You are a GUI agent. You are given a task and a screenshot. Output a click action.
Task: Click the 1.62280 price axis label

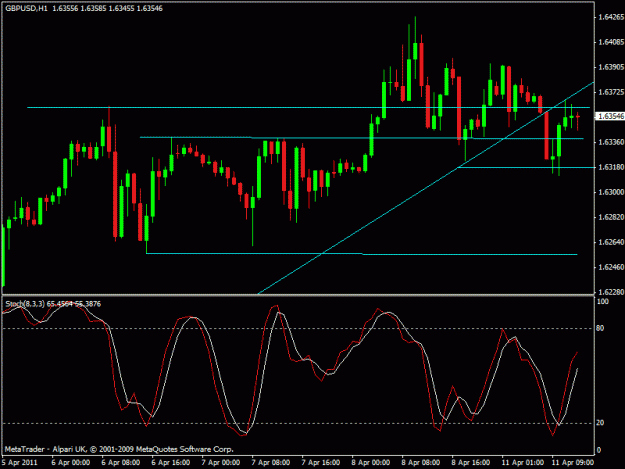point(611,292)
